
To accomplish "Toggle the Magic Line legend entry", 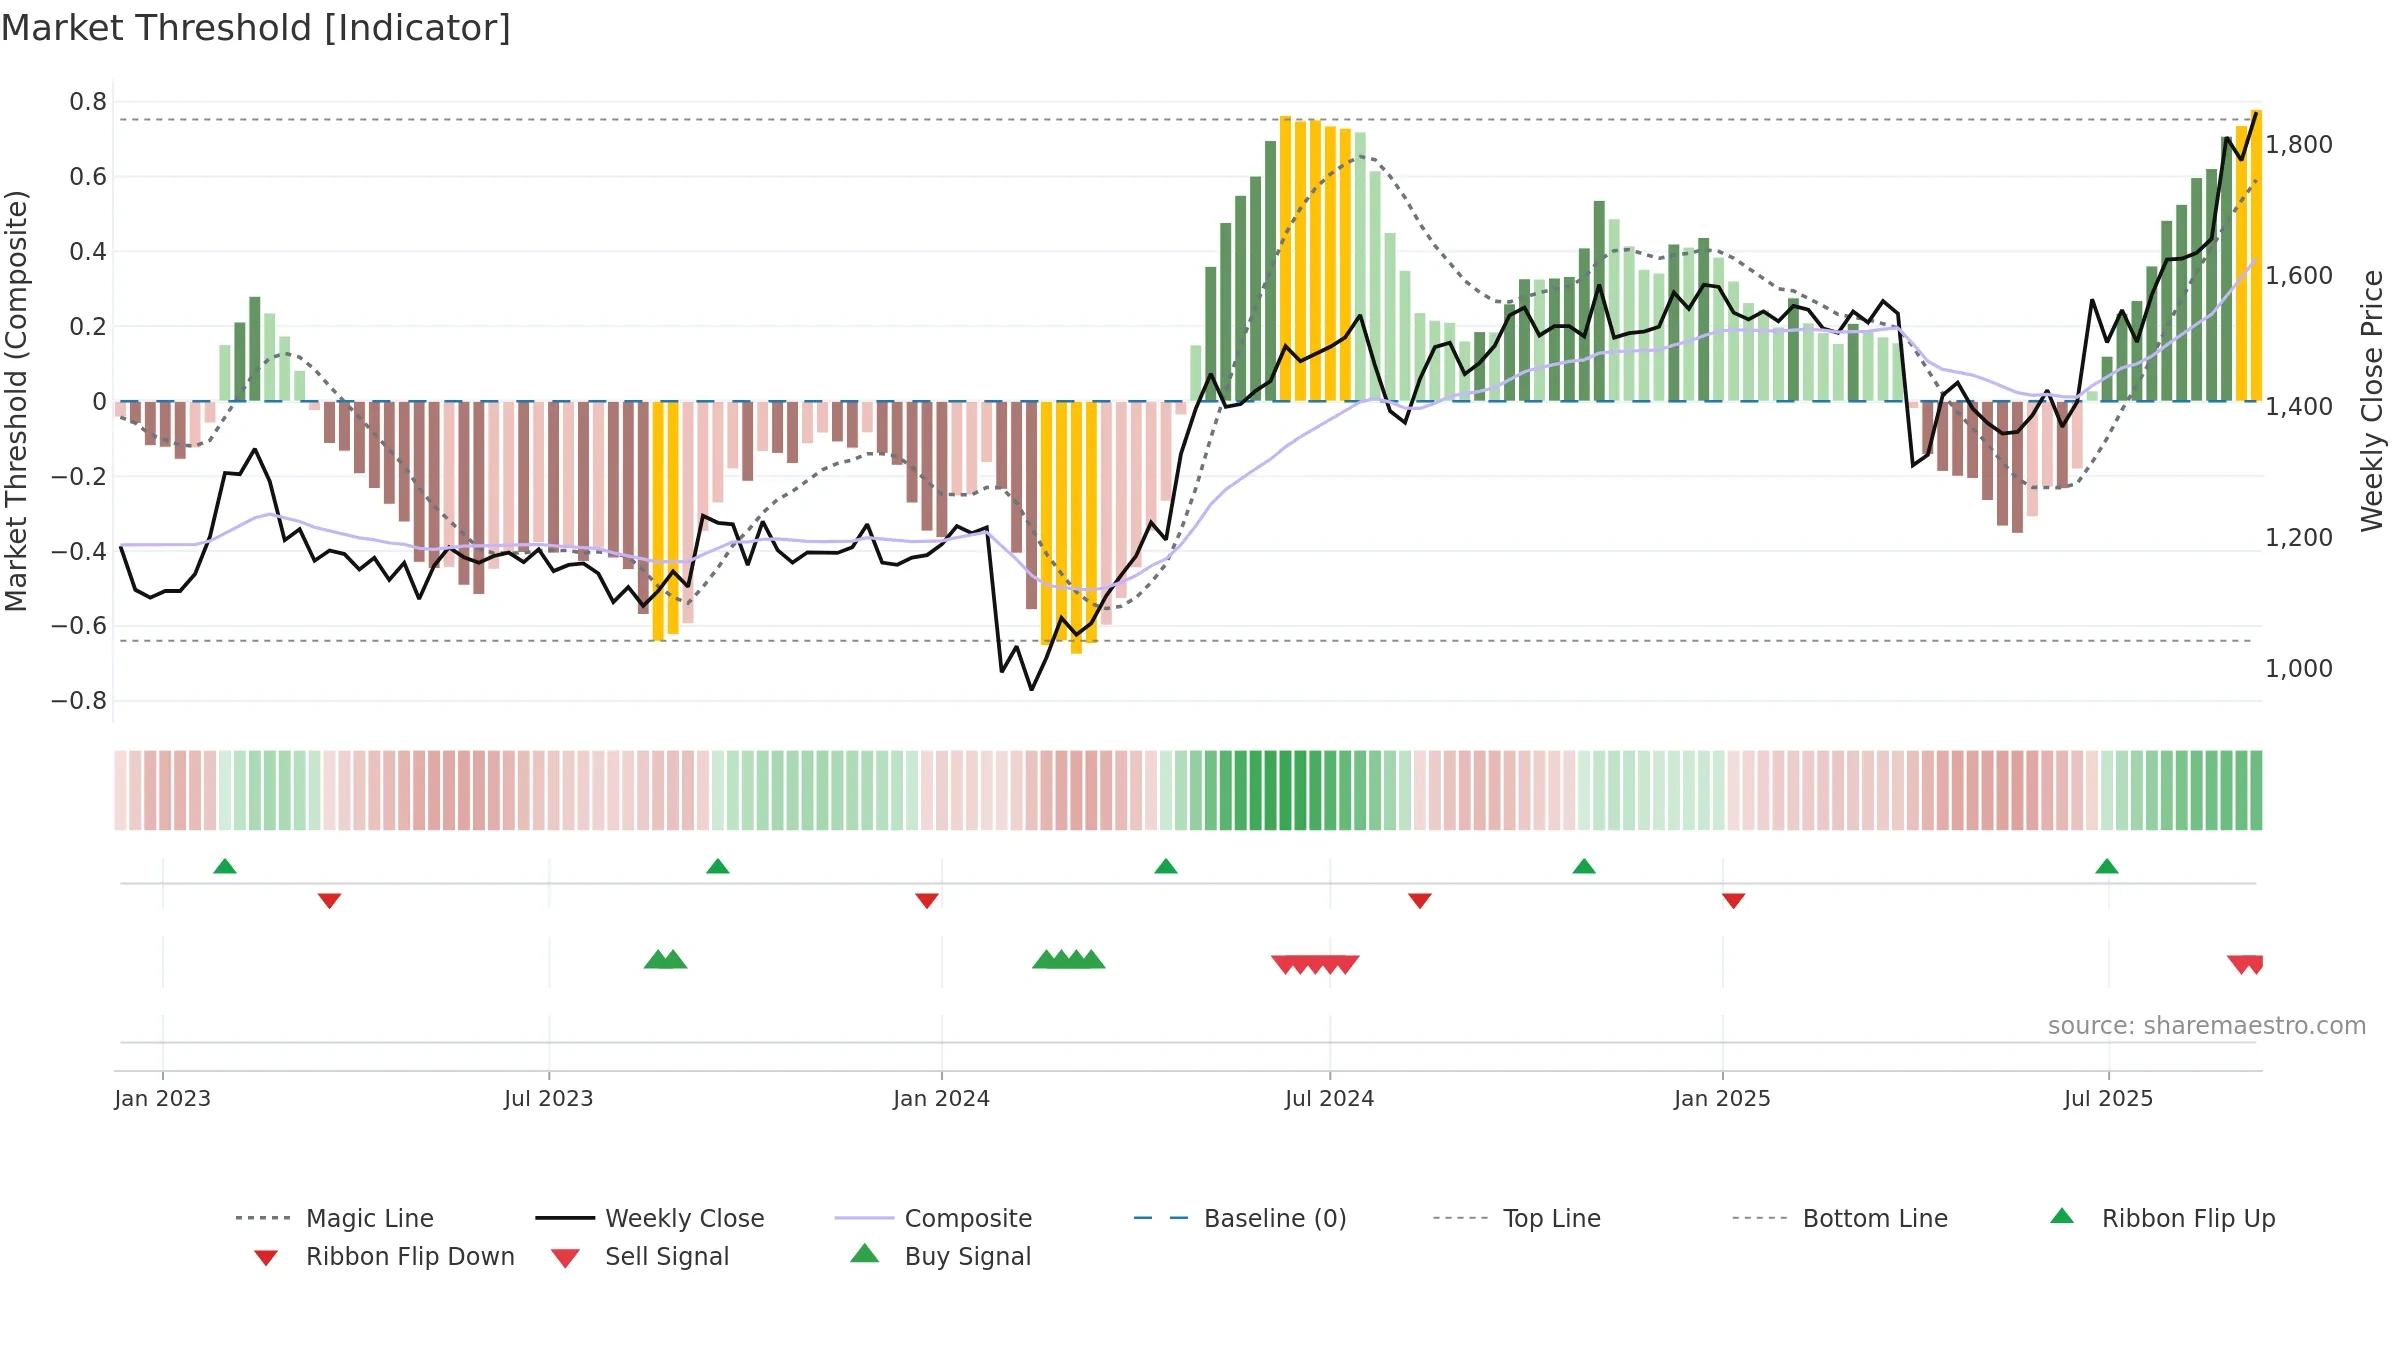I will click(334, 1218).
